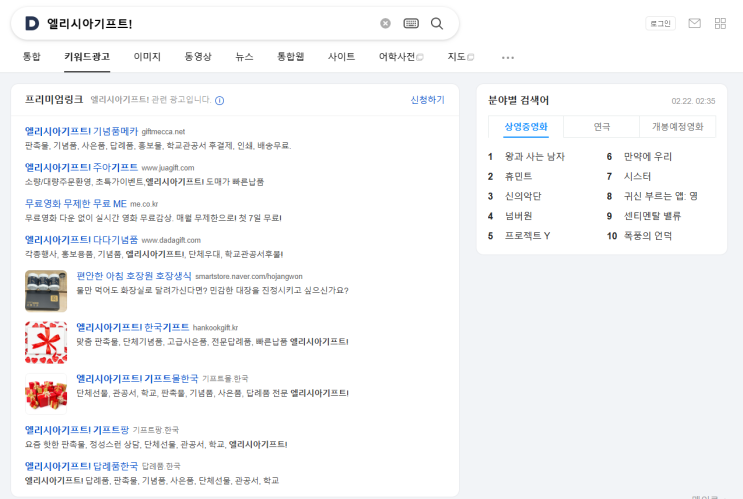Switch to the 개봉예정영화 tab
Viewport: 743px width, 499px height.
[678, 127]
